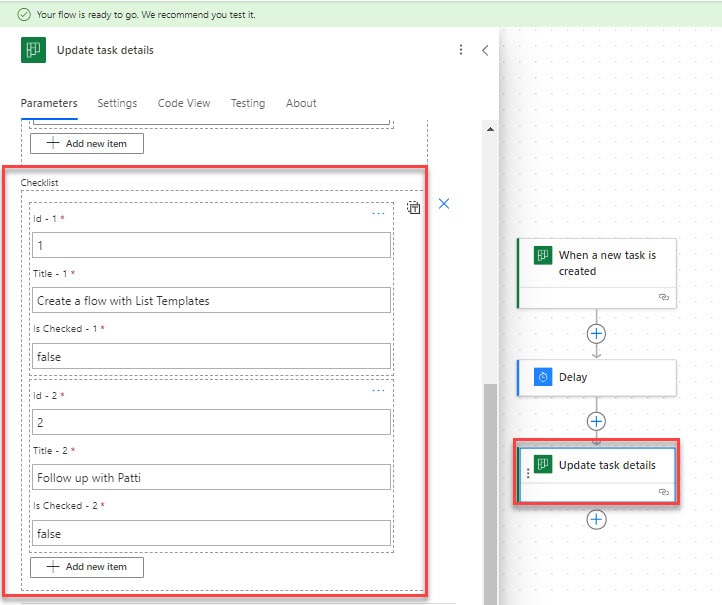This screenshot has height=605, width=722.
Task: Insert a step after the trigger with plus
Action: [596, 334]
